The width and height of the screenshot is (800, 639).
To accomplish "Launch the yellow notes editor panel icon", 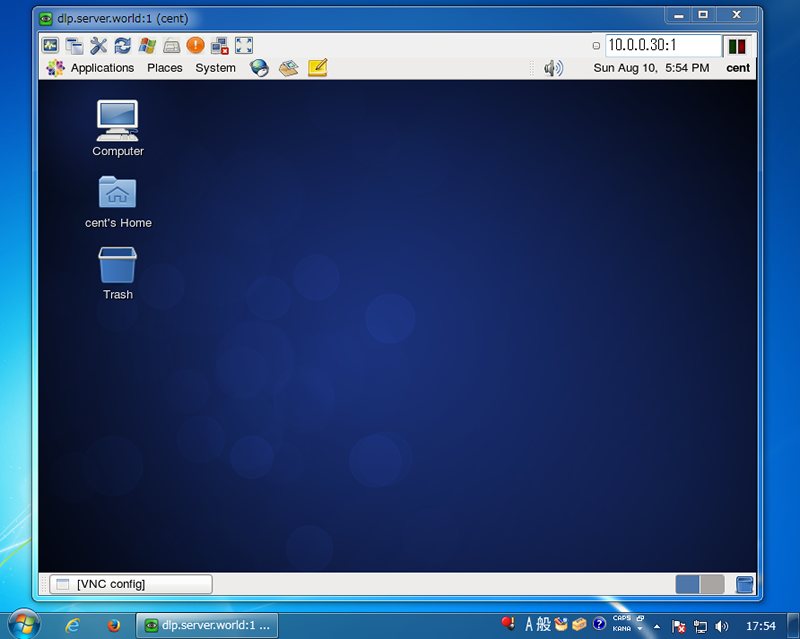I will coord(317,68).
